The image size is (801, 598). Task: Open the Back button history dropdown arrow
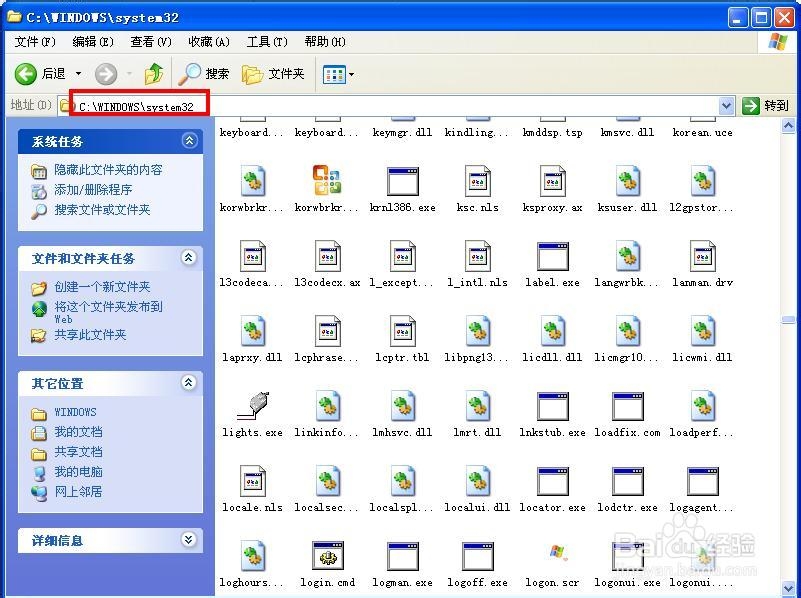tap(78, 74)
